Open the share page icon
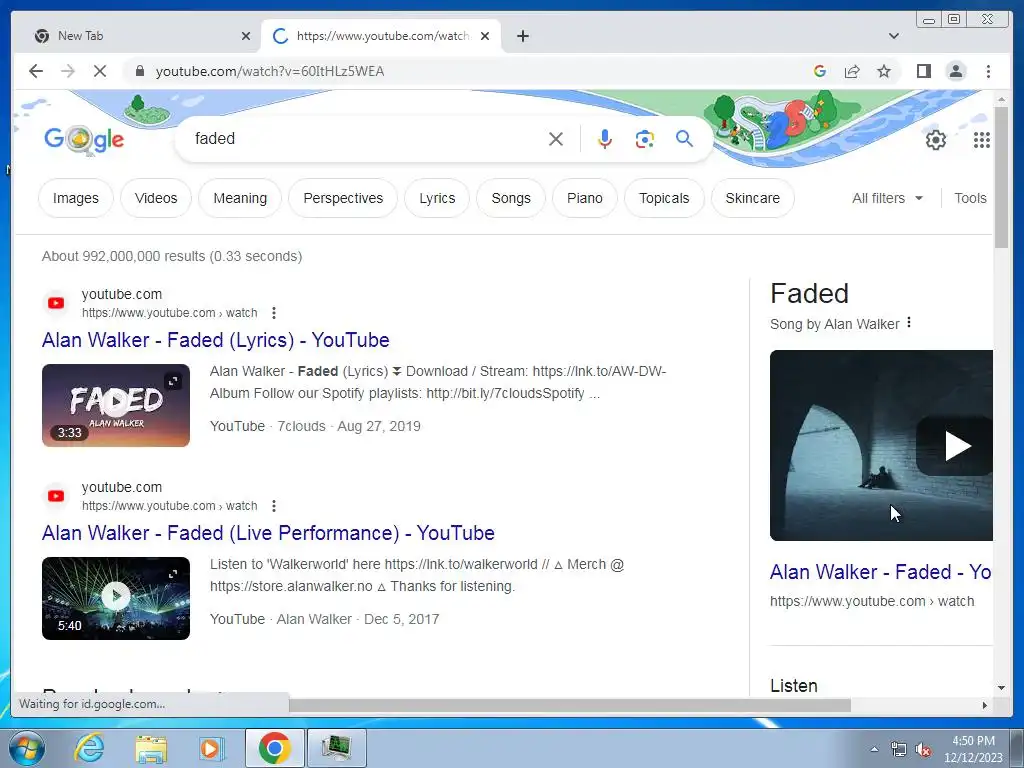This screenshot has height=768, width=1024. click(x=852, y=71)
